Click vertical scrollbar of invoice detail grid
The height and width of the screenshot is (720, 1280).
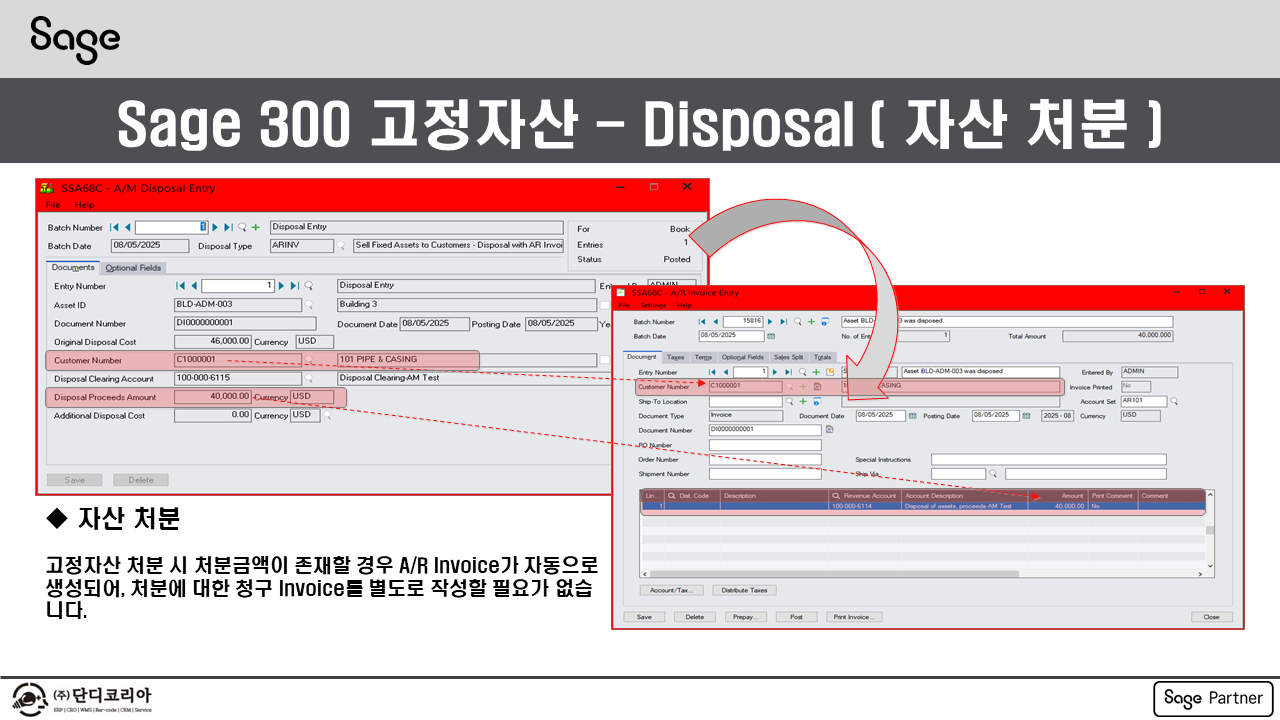tap(1210, 530)
